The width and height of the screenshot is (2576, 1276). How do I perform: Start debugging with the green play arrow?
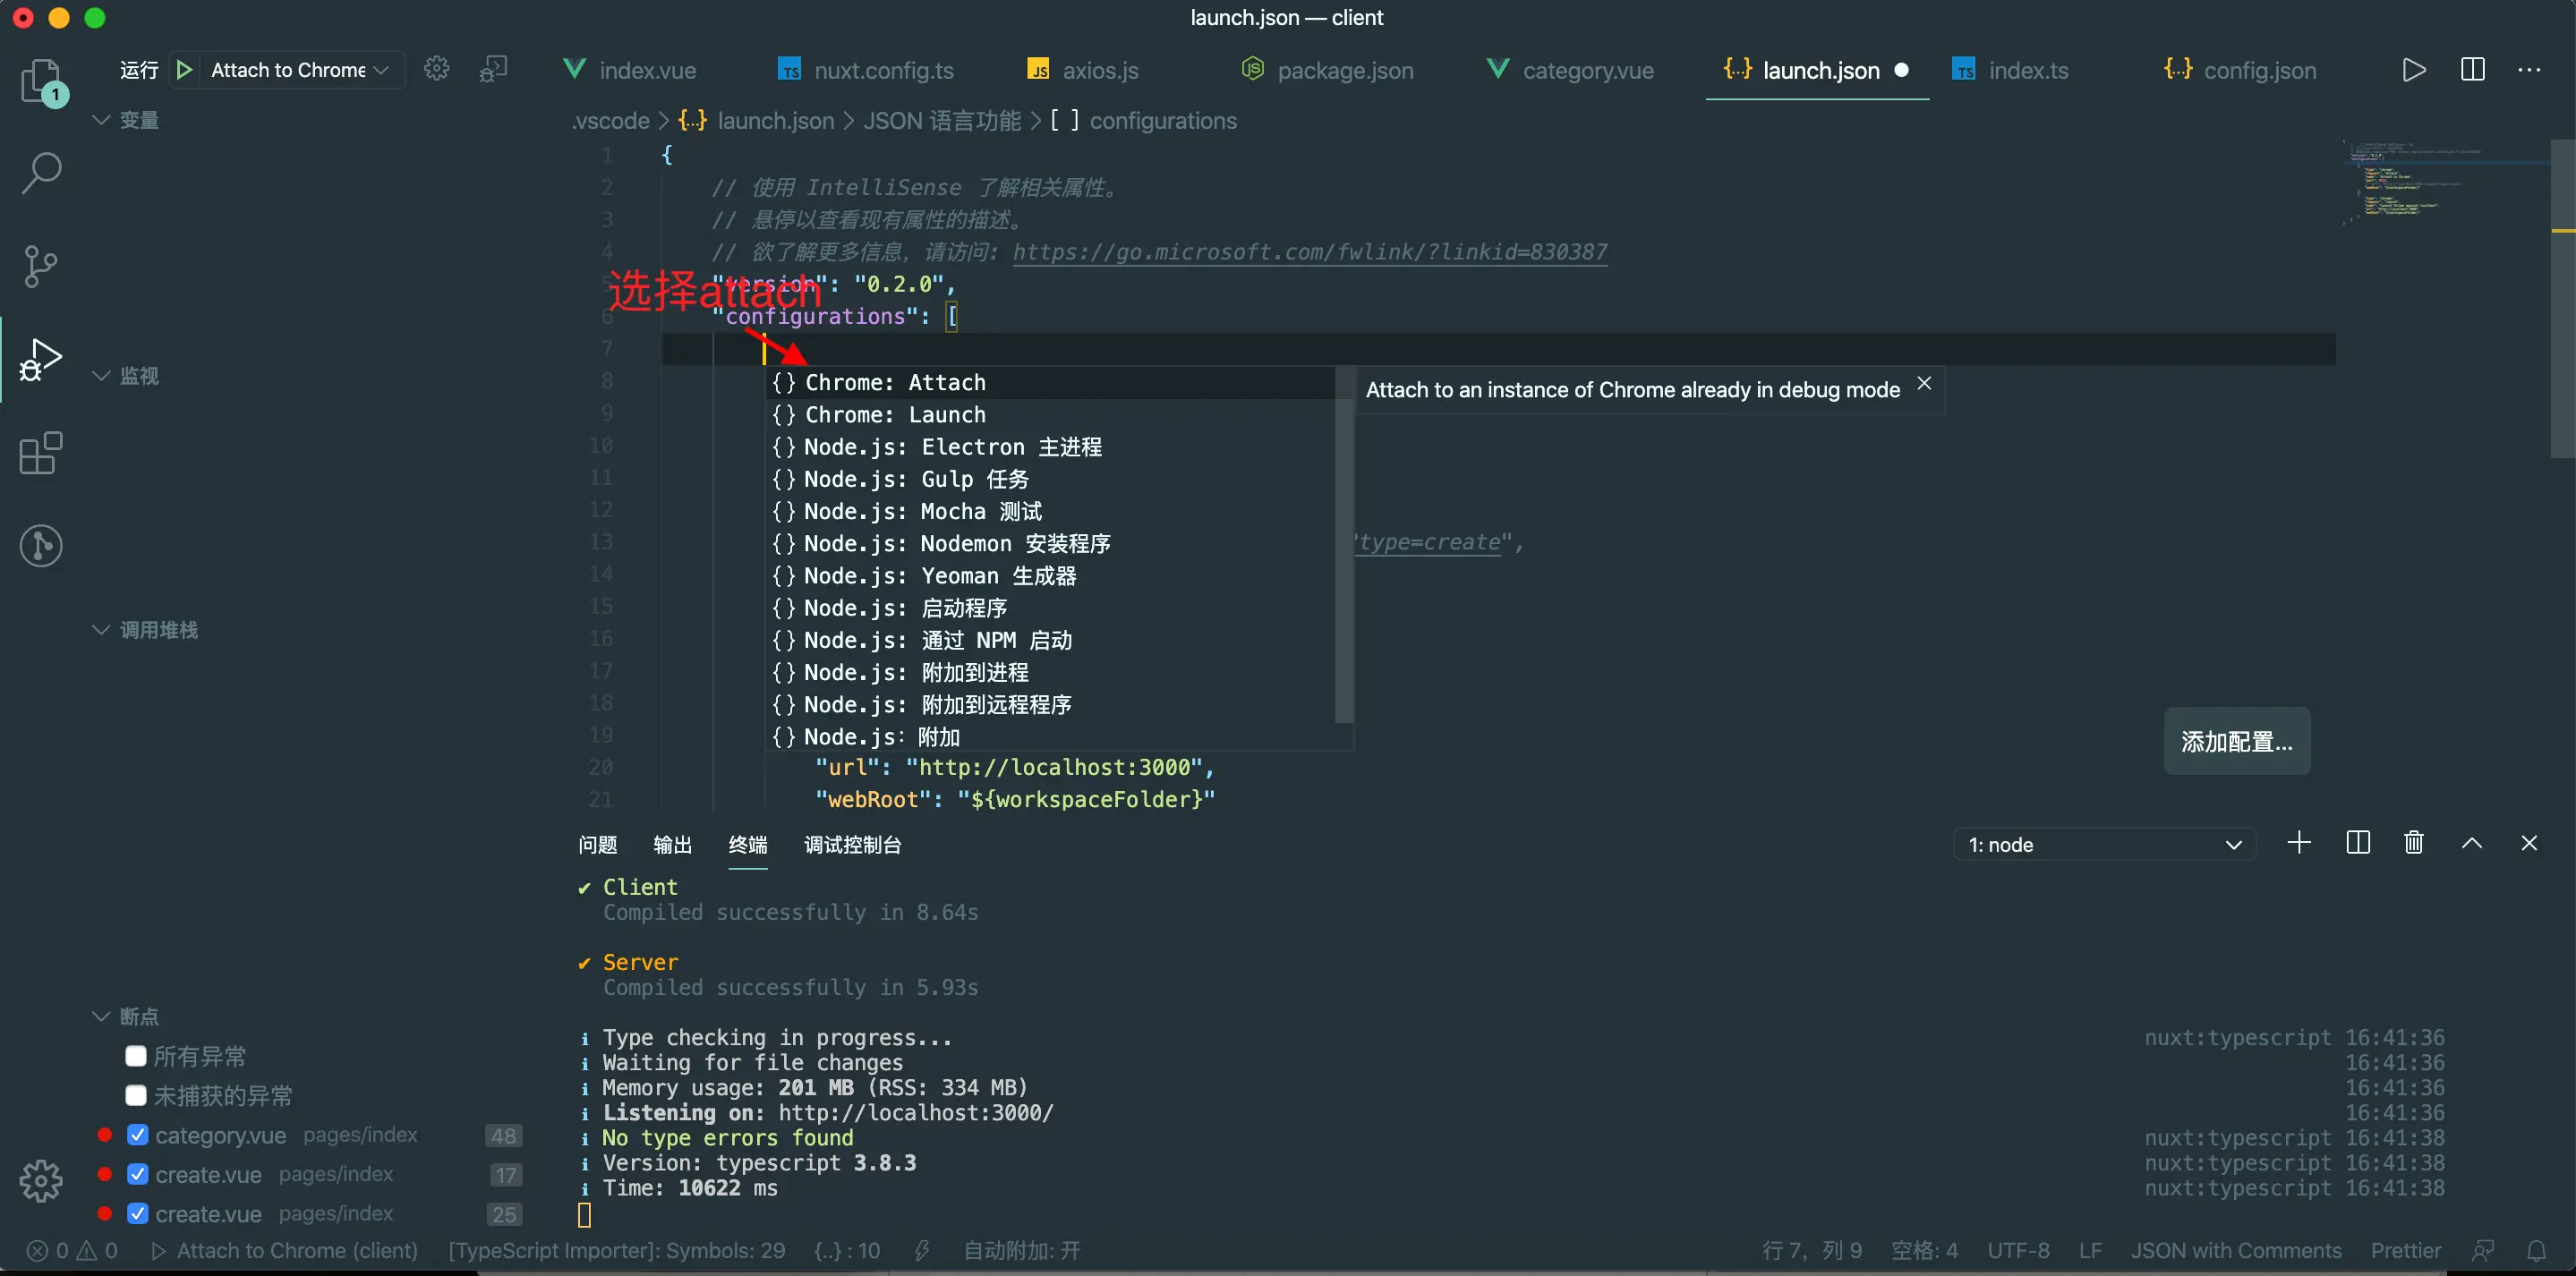[x=184, y=70]
